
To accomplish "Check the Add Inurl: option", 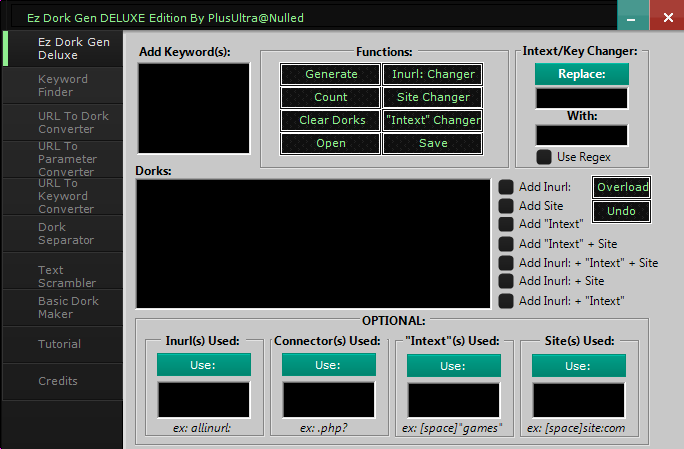I will (507, 187).
